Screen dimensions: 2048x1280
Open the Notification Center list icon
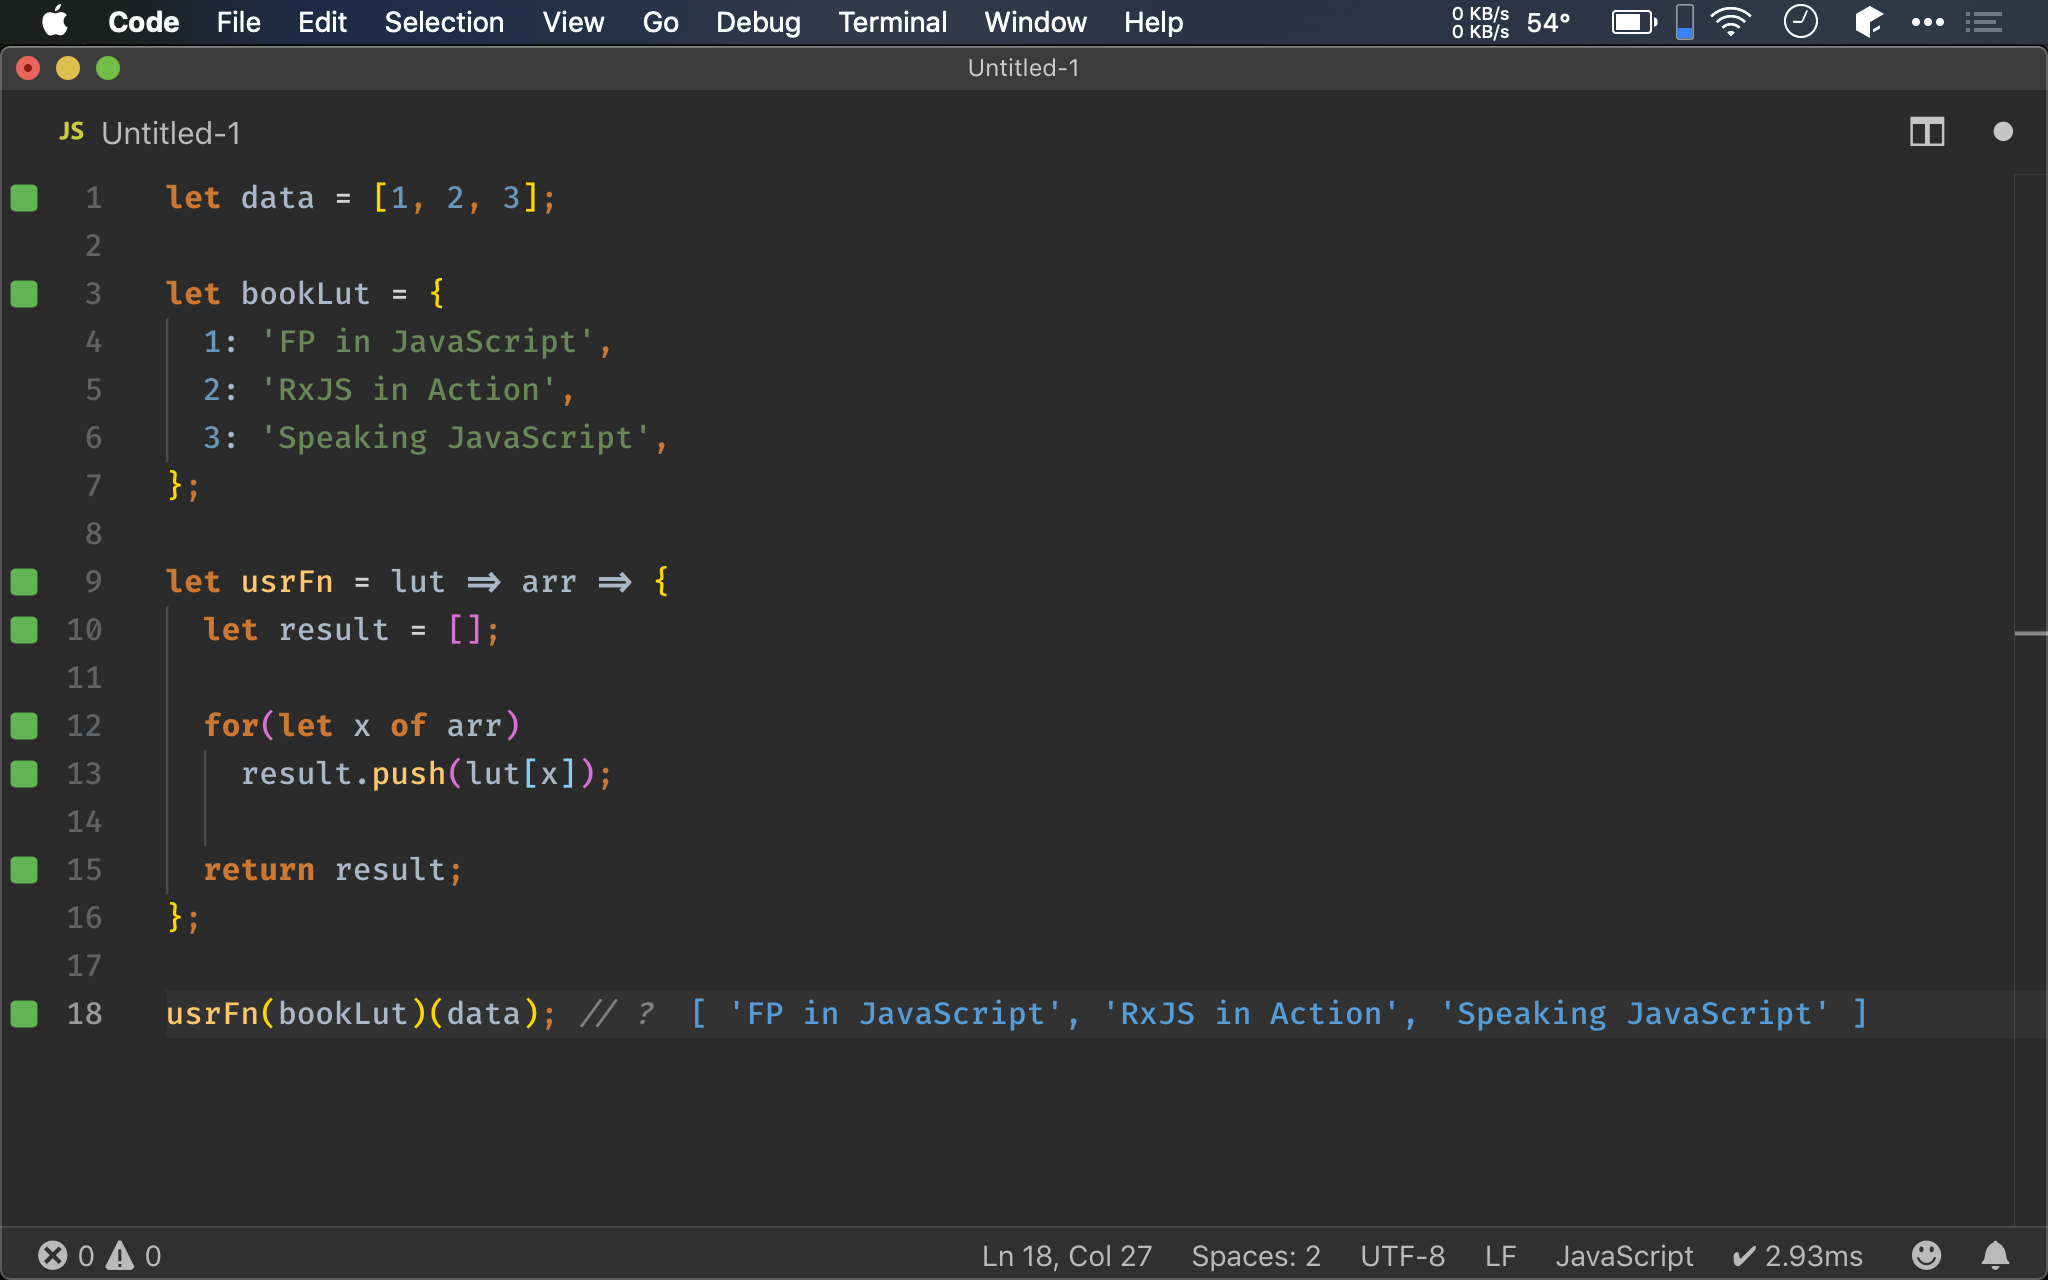[1983, 22]
